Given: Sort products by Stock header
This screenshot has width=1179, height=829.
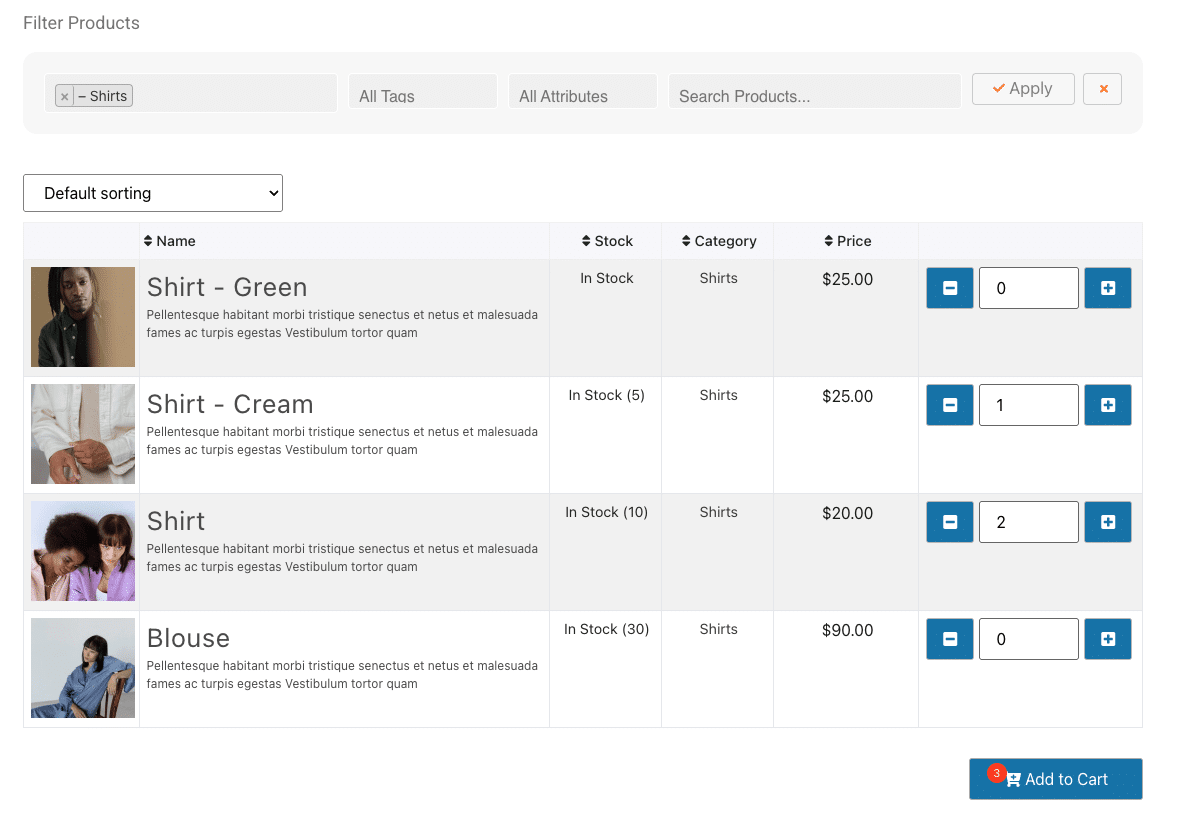Looking at the screenshot, I should tap(607, 241).
